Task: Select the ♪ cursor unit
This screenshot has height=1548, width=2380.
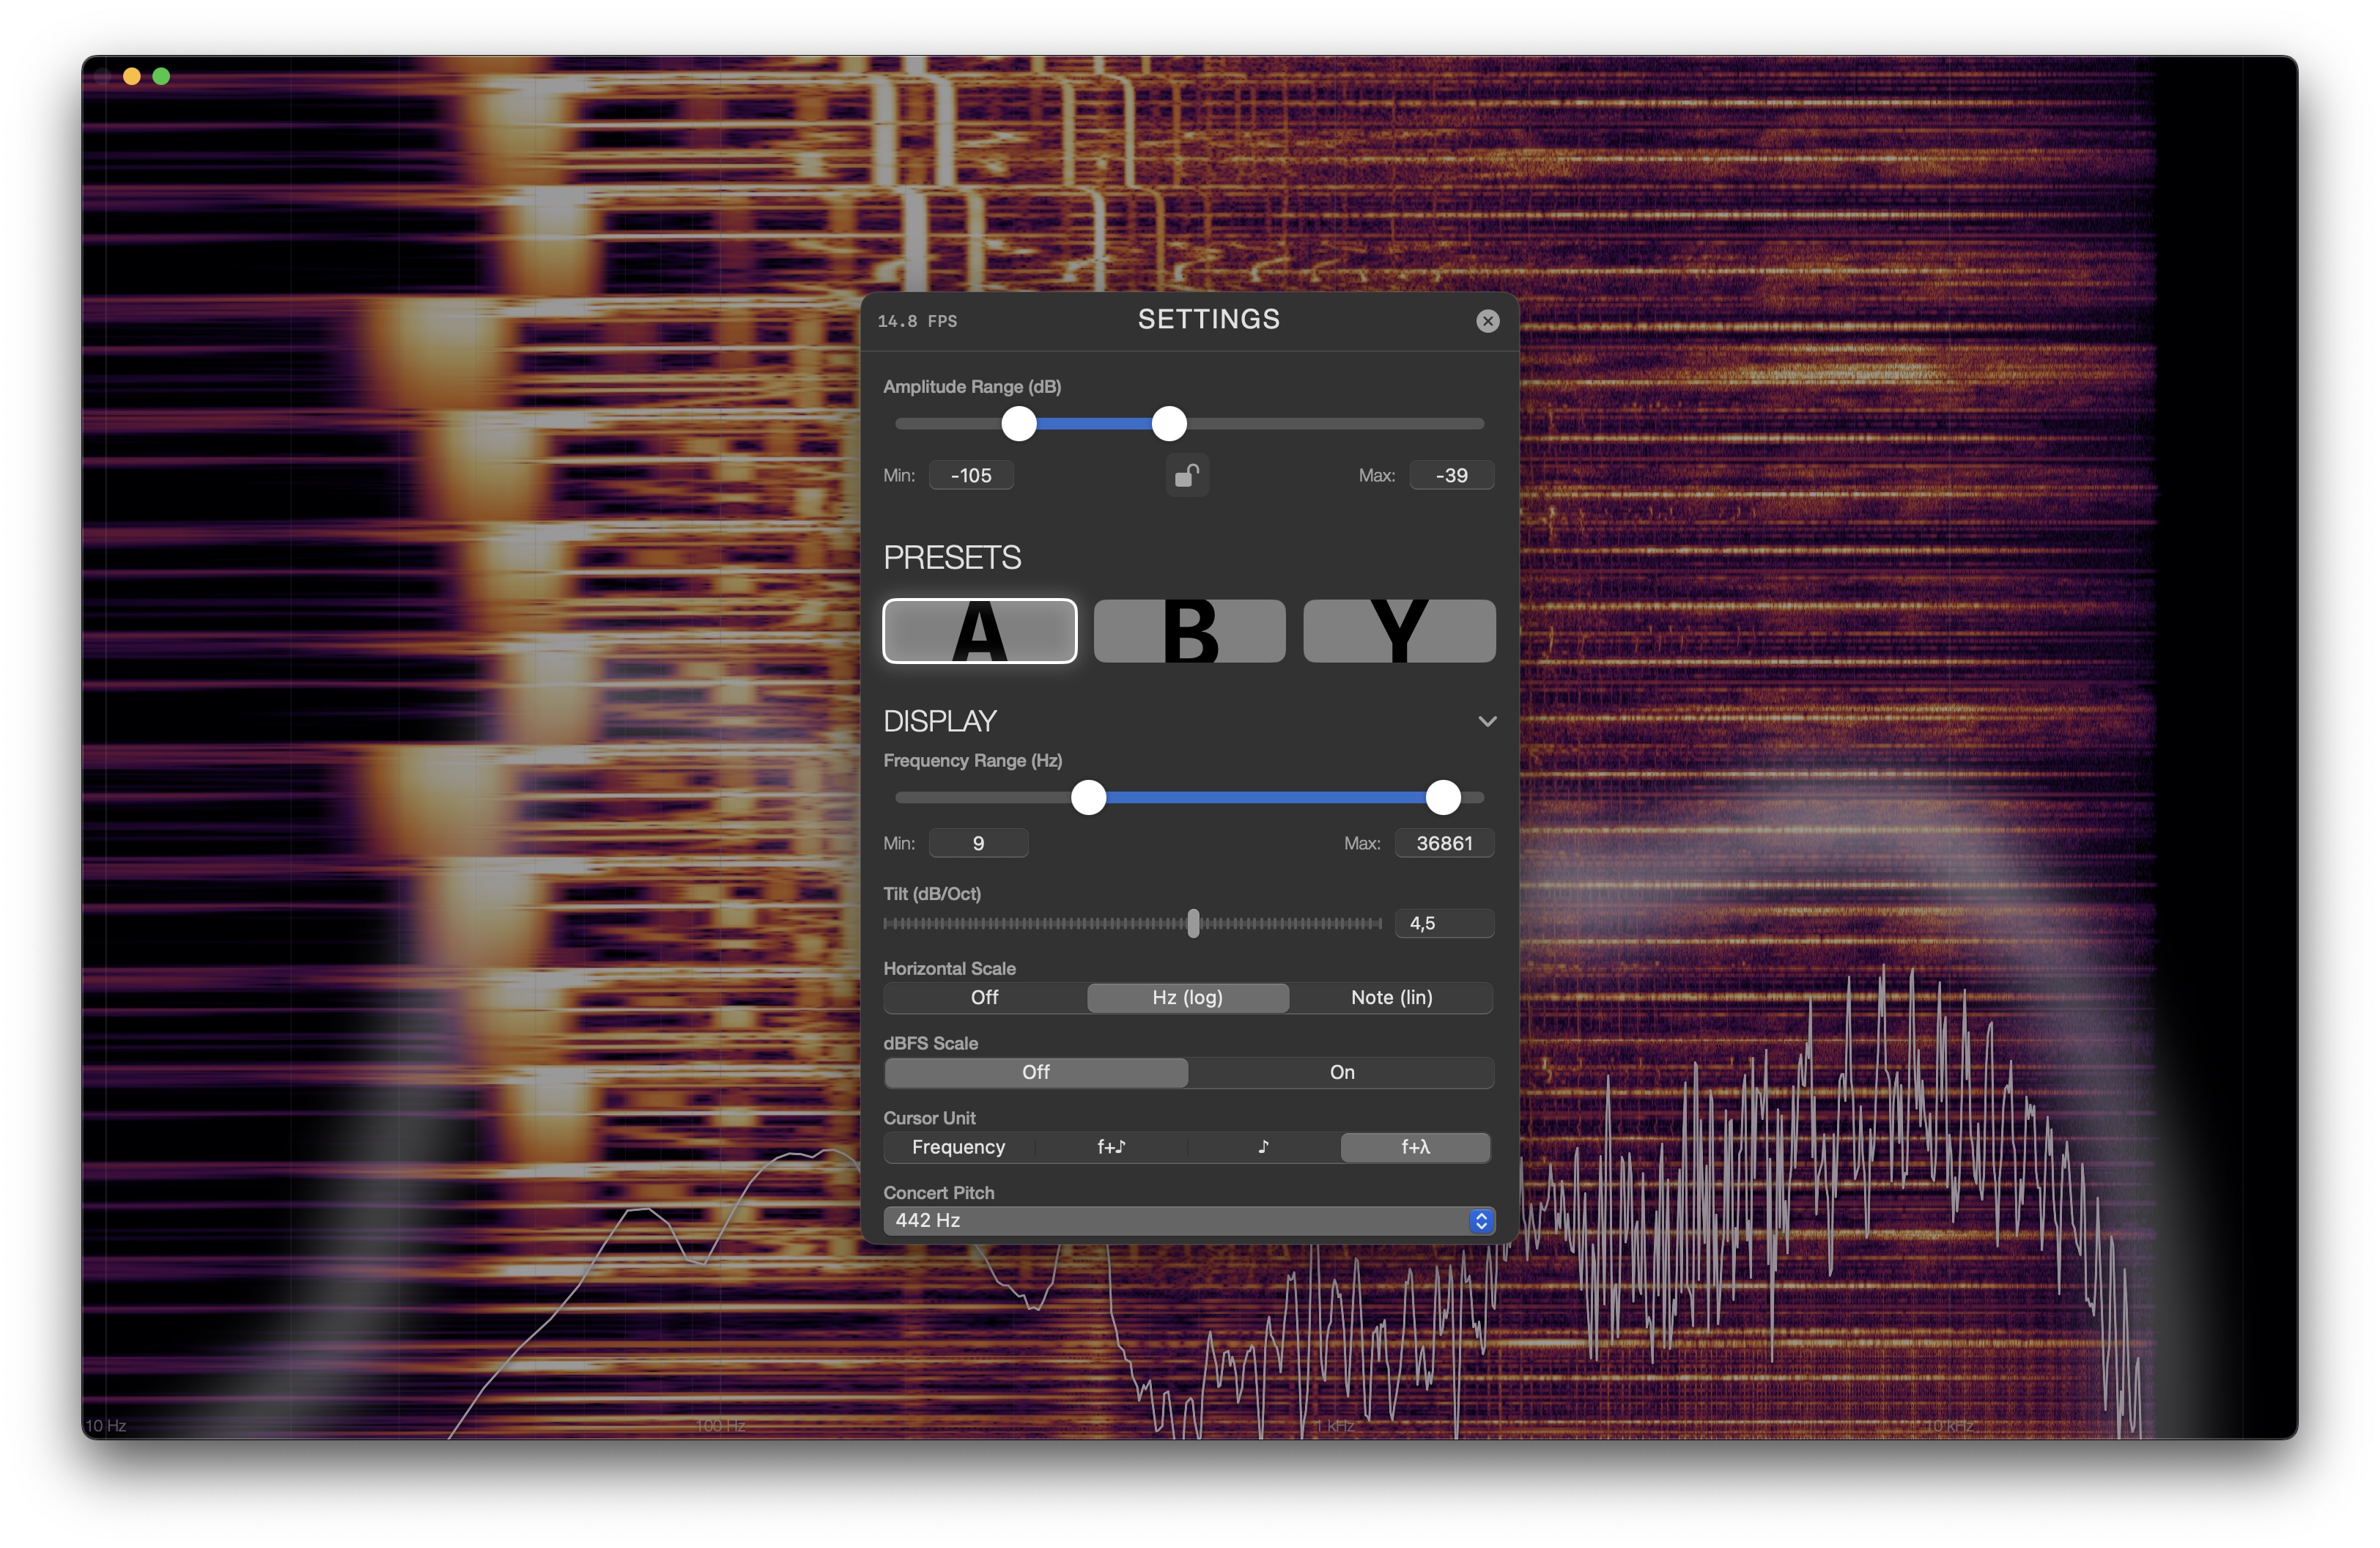Action: 1263,1147
